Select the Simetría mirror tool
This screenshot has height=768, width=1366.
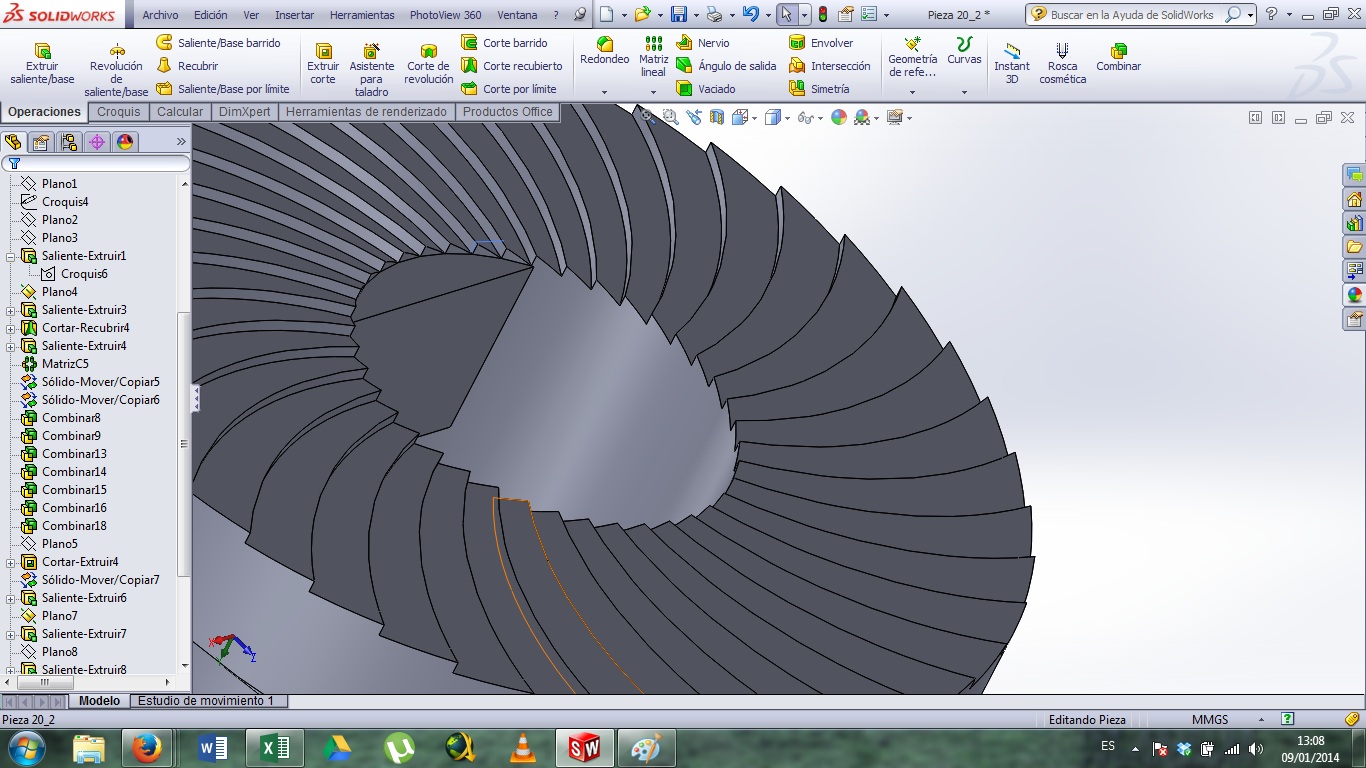tap(819, 89)
